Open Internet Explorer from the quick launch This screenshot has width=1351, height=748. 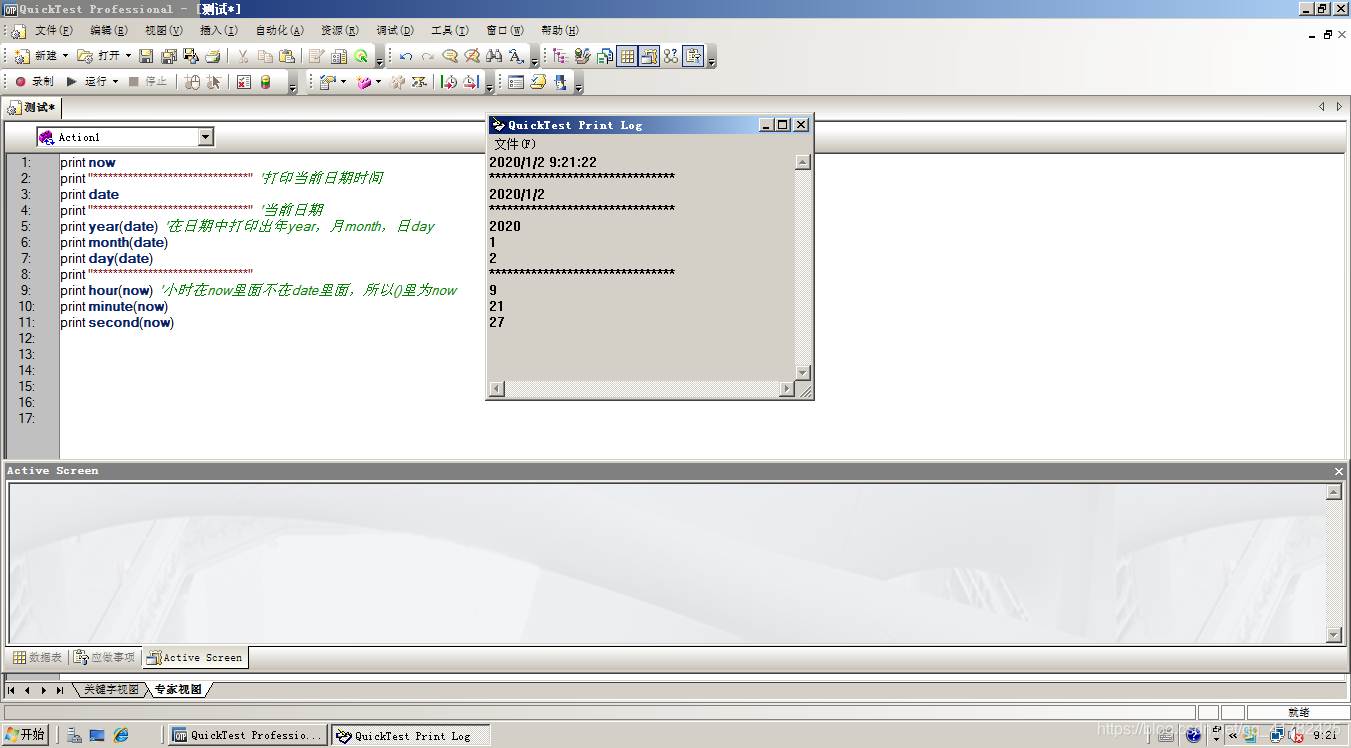pyautogui.click(x=121, y=735)
